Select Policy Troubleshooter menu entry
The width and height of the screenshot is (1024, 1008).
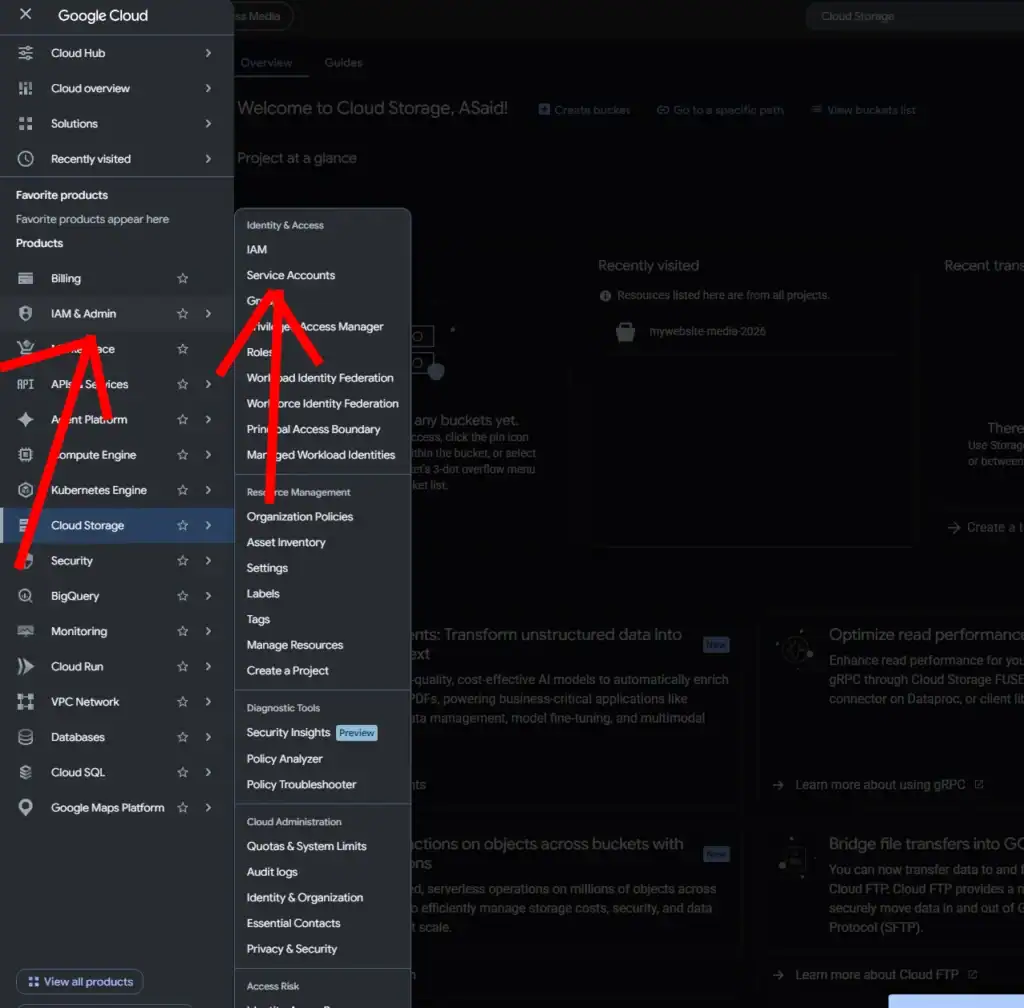pos(301,784)
